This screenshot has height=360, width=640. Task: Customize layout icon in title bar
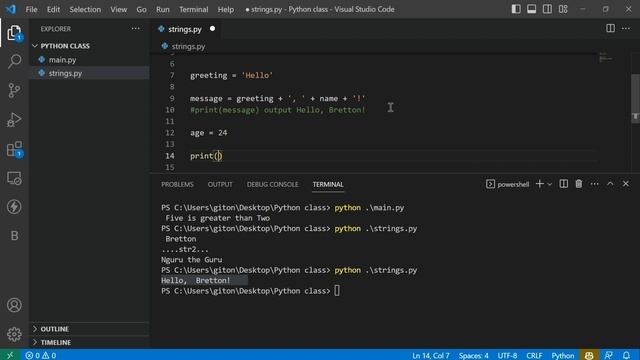pos(563,9)
